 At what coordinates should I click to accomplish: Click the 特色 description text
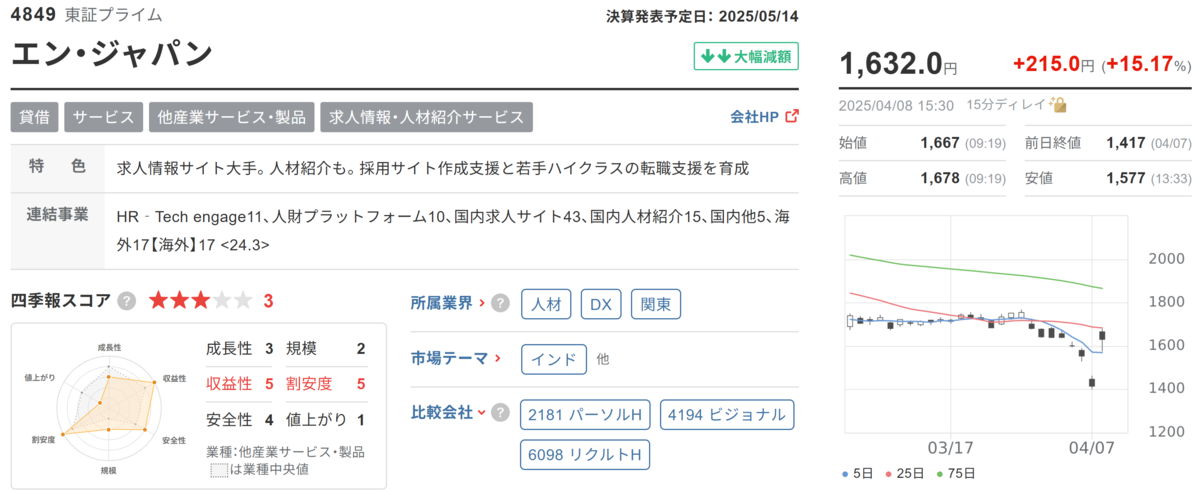tap(433, 167)
